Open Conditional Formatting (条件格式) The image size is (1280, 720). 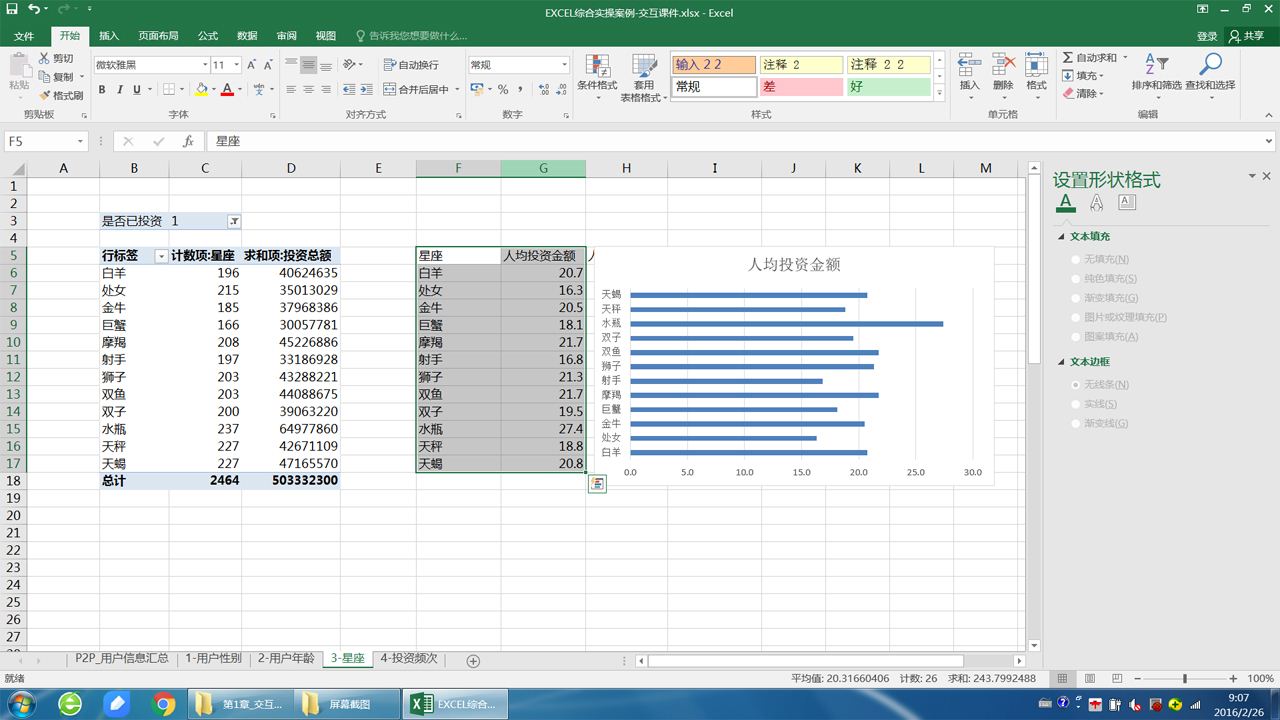[597, 74]
